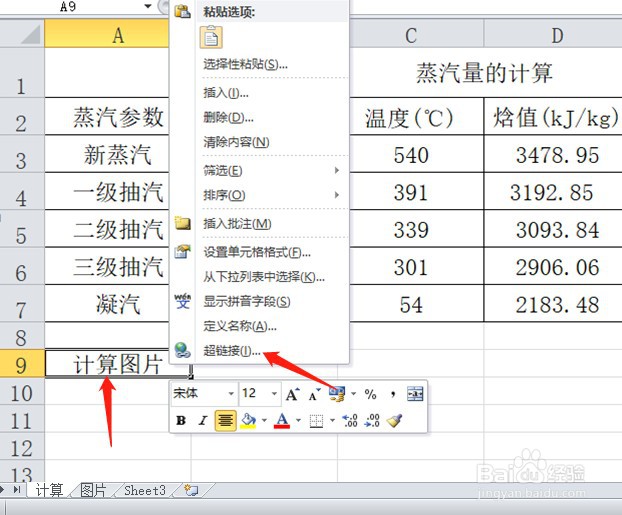
Task: Open the font color dropdown arrow
Action: (298, 421)
